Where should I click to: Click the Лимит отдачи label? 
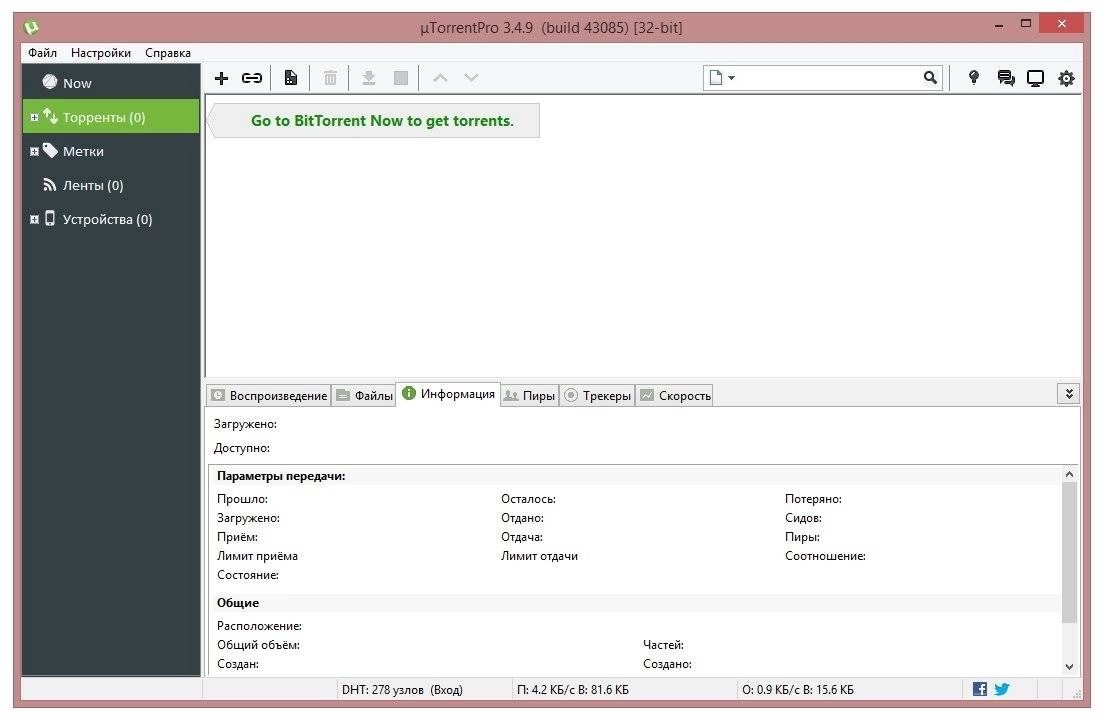(x=539, y=556)
